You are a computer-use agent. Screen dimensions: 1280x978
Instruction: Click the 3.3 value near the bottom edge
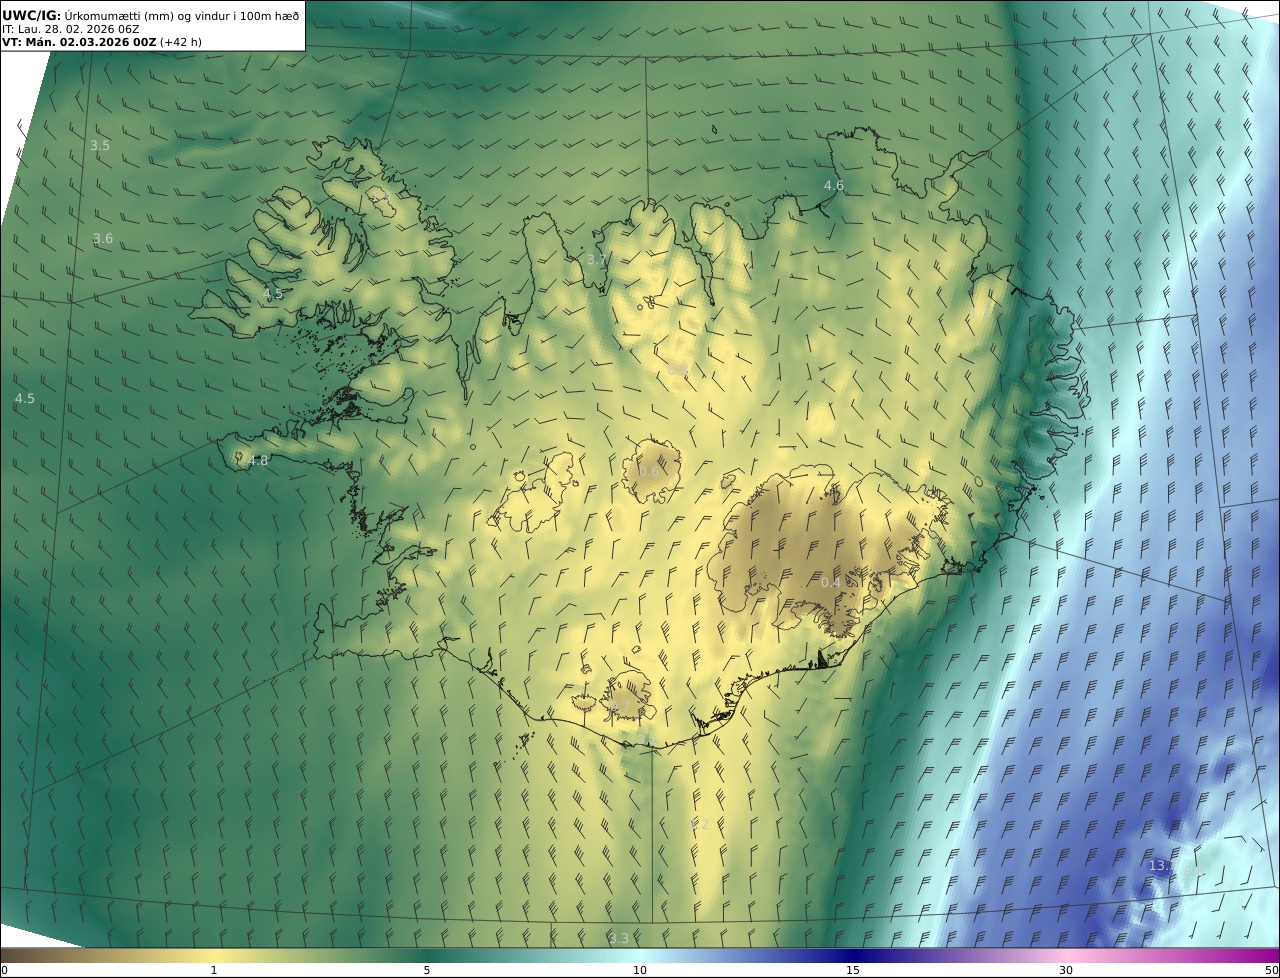pos(619,939)
